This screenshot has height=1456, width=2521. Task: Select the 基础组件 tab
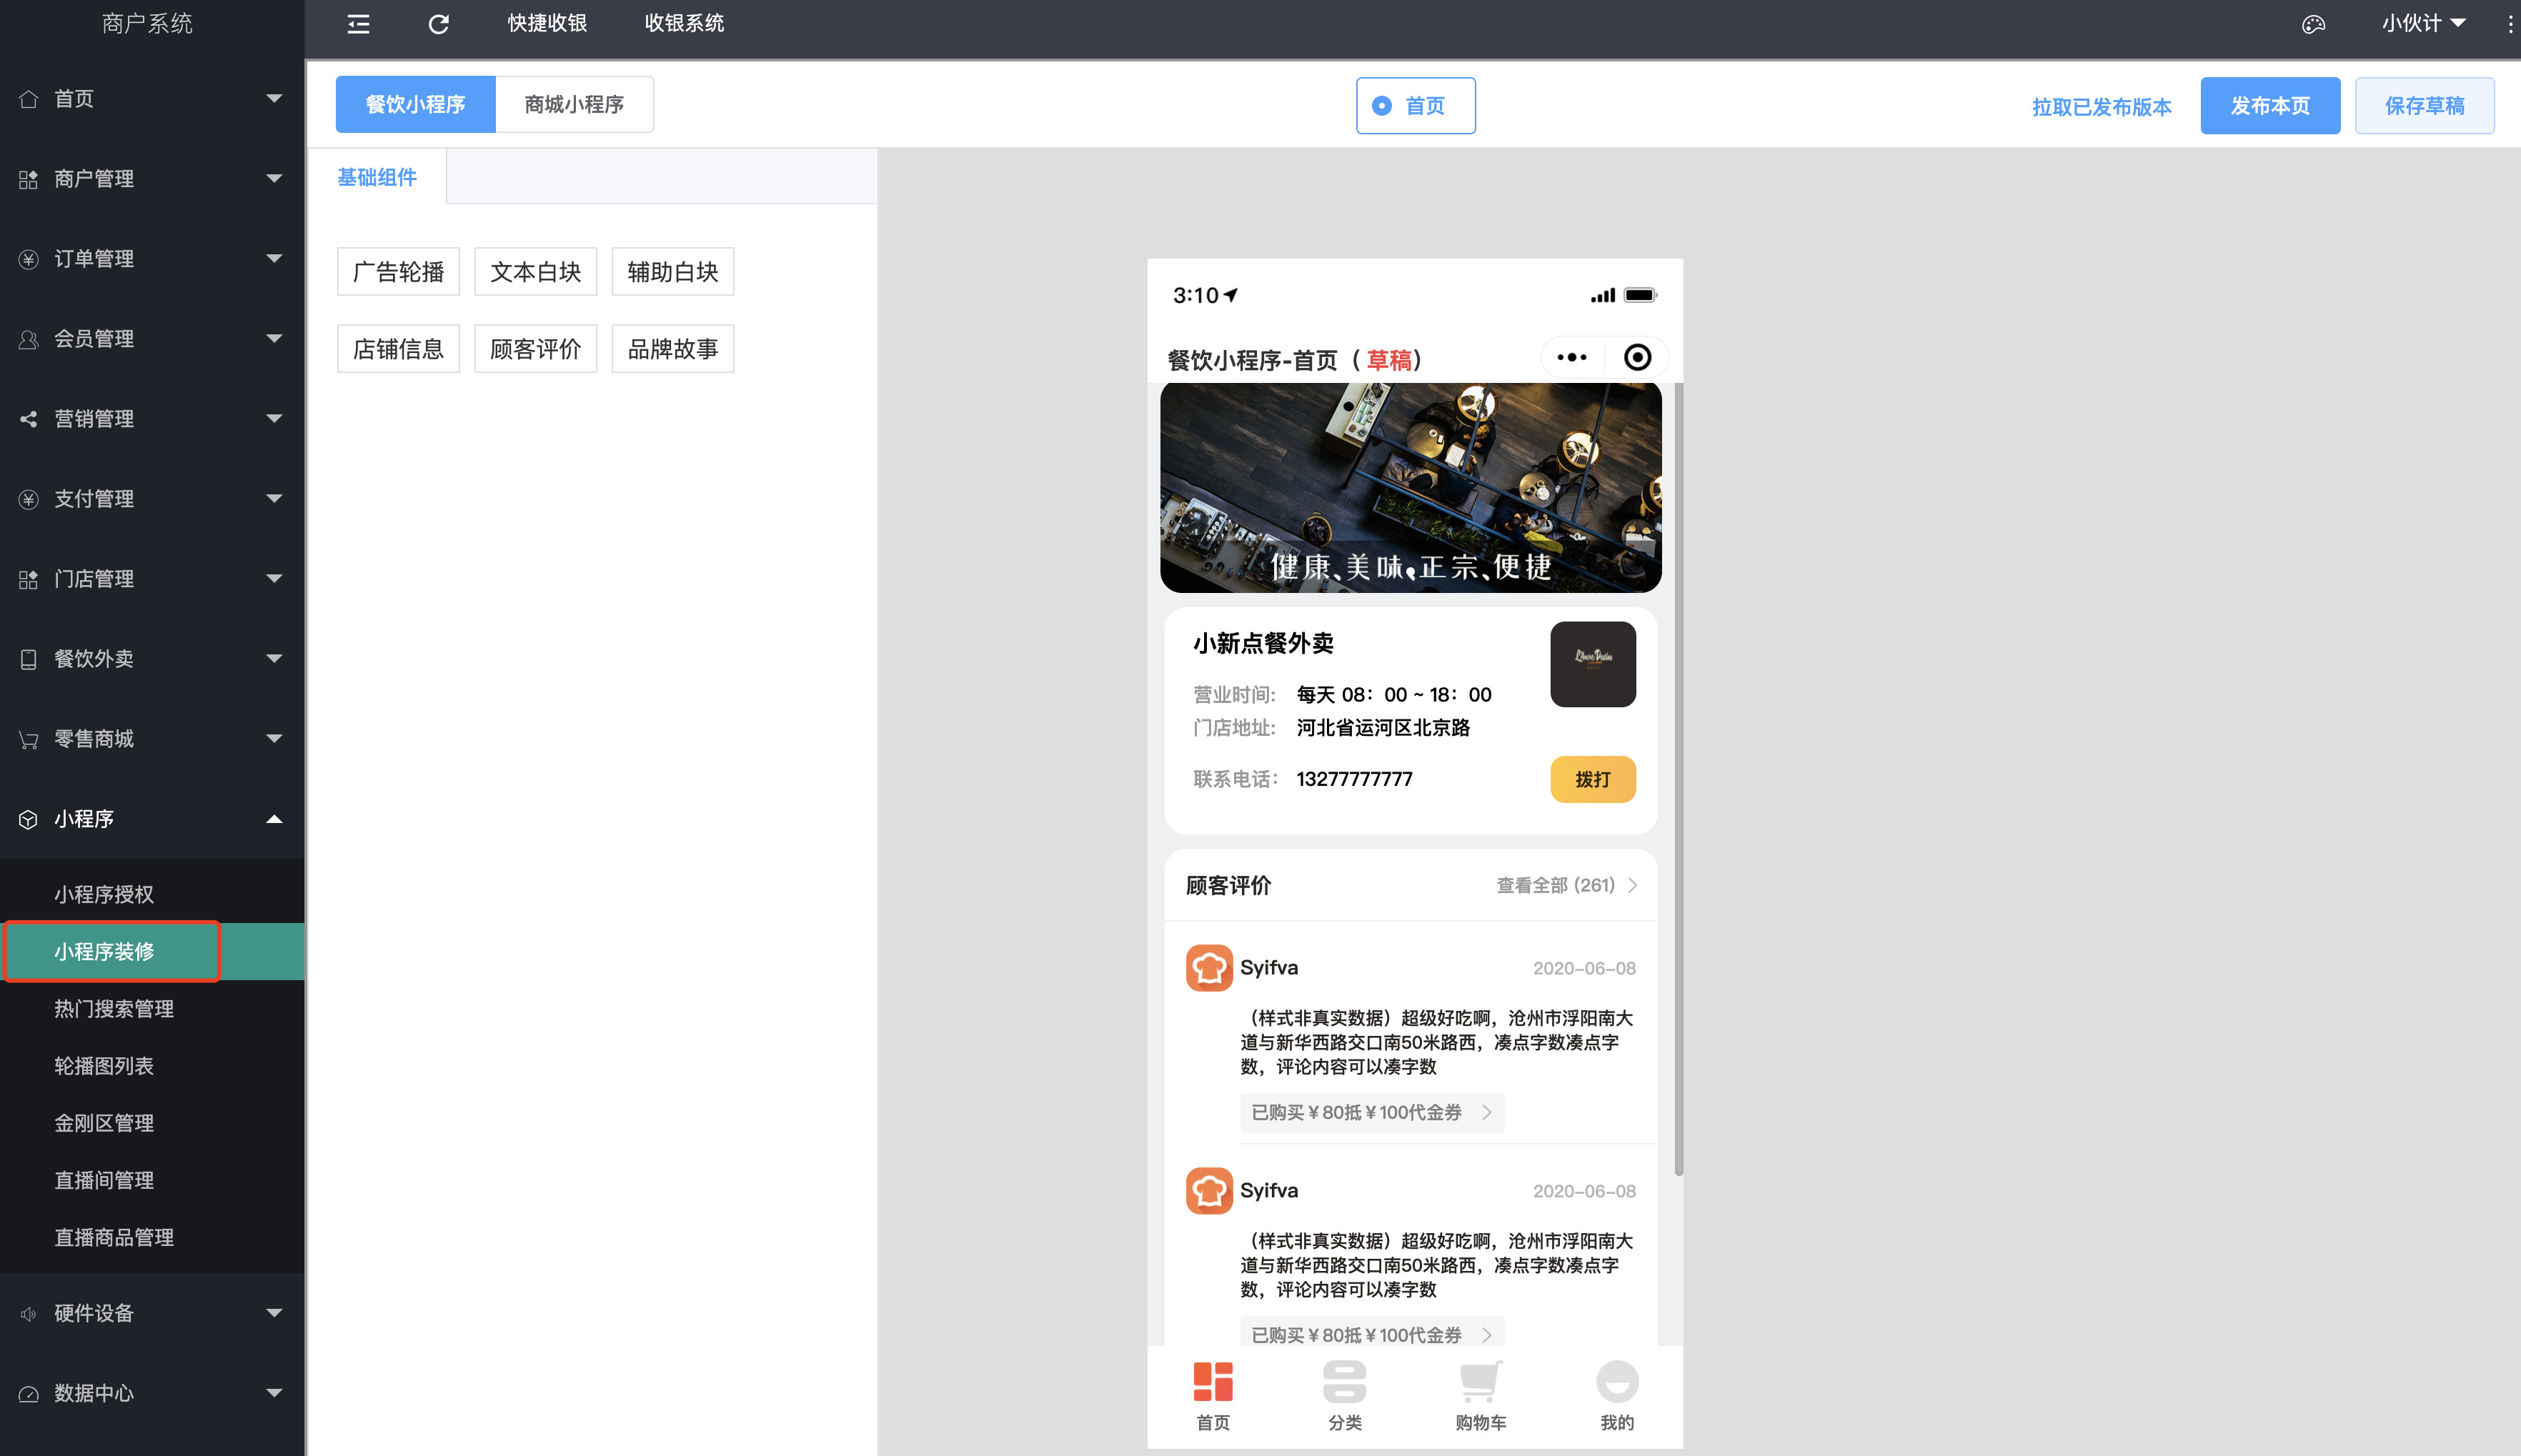click(377, 177)
